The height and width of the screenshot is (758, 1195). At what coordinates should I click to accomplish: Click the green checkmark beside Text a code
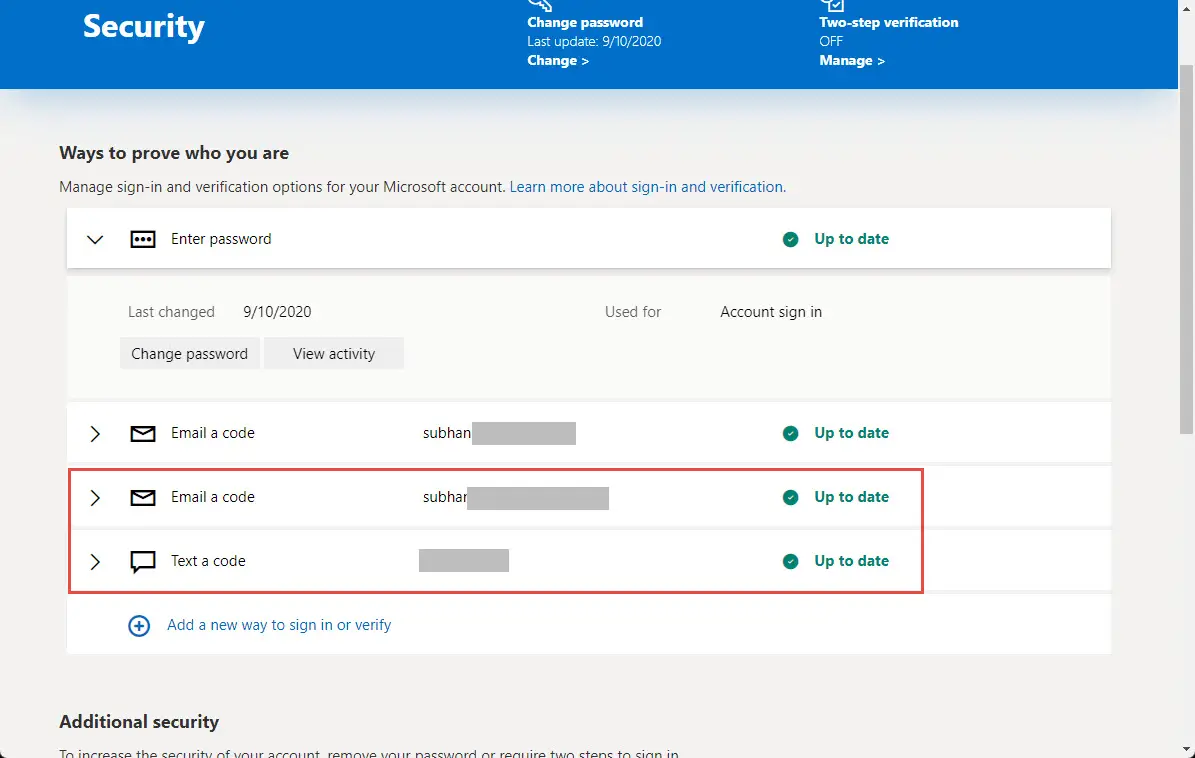[x=790, y=561]
